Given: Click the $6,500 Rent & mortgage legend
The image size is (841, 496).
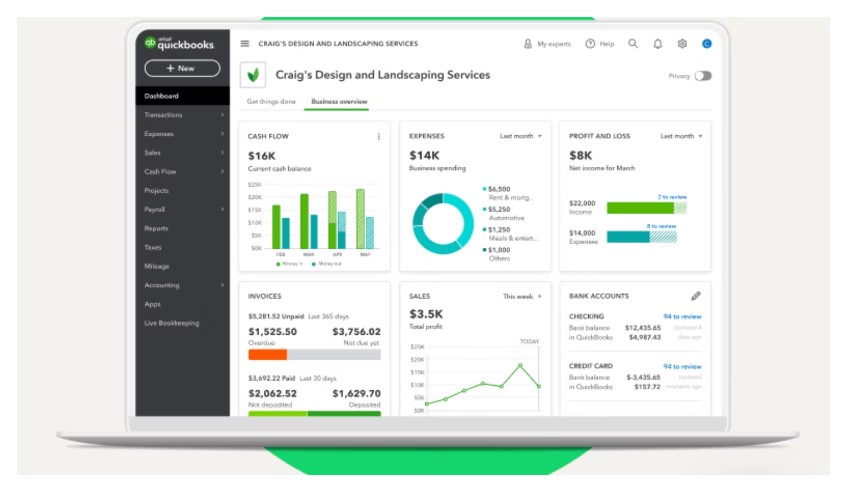Looking at the screenshot, I should [507, 193].
